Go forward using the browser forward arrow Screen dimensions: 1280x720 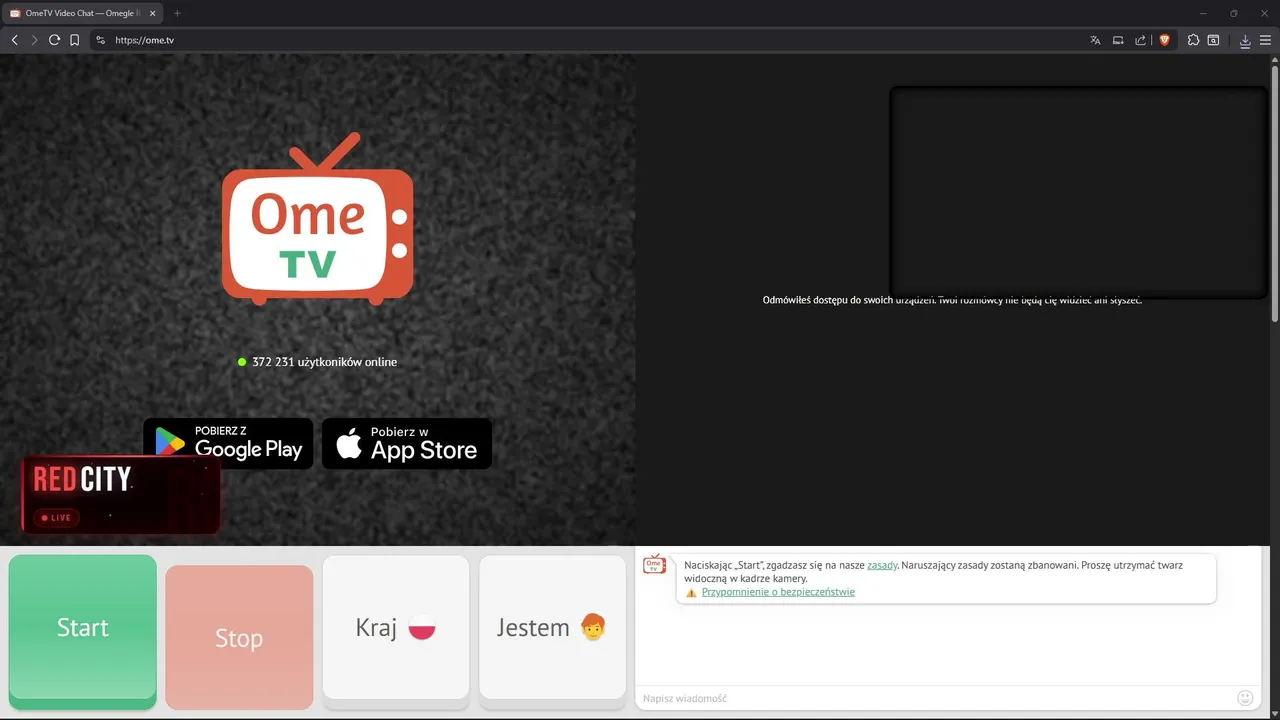[34, 40]
